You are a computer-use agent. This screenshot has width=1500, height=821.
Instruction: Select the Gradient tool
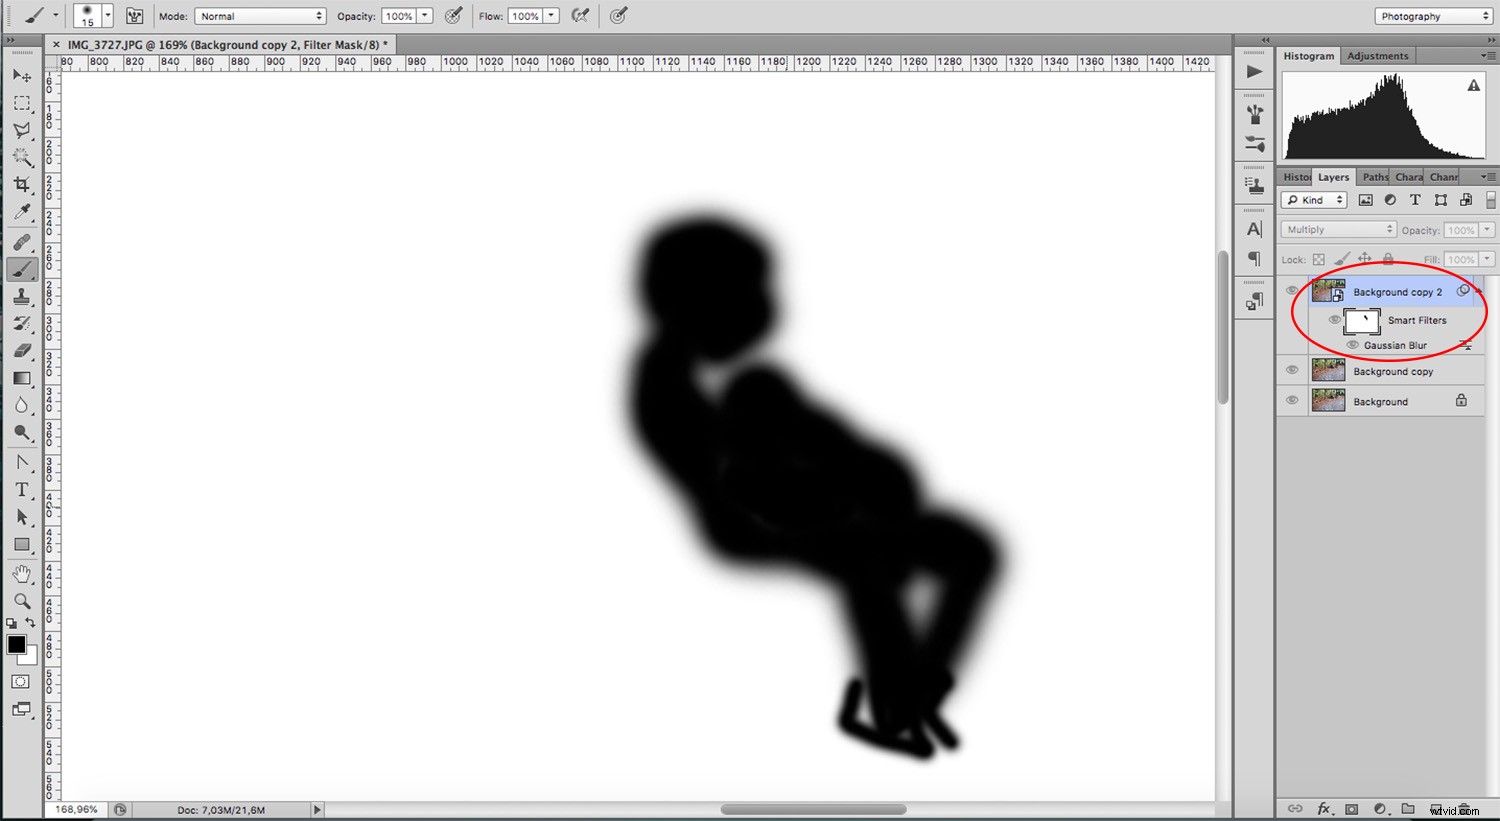[x=22, y=377]
